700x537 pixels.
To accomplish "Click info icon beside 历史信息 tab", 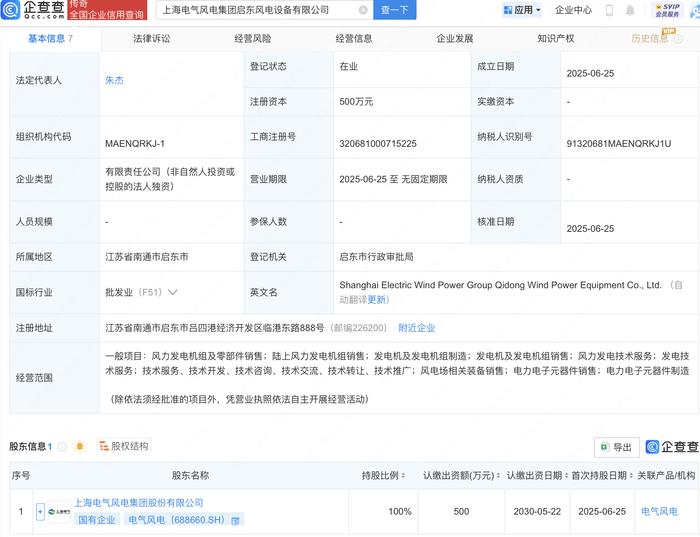I will pyautogui.click(x=678, y=39).
